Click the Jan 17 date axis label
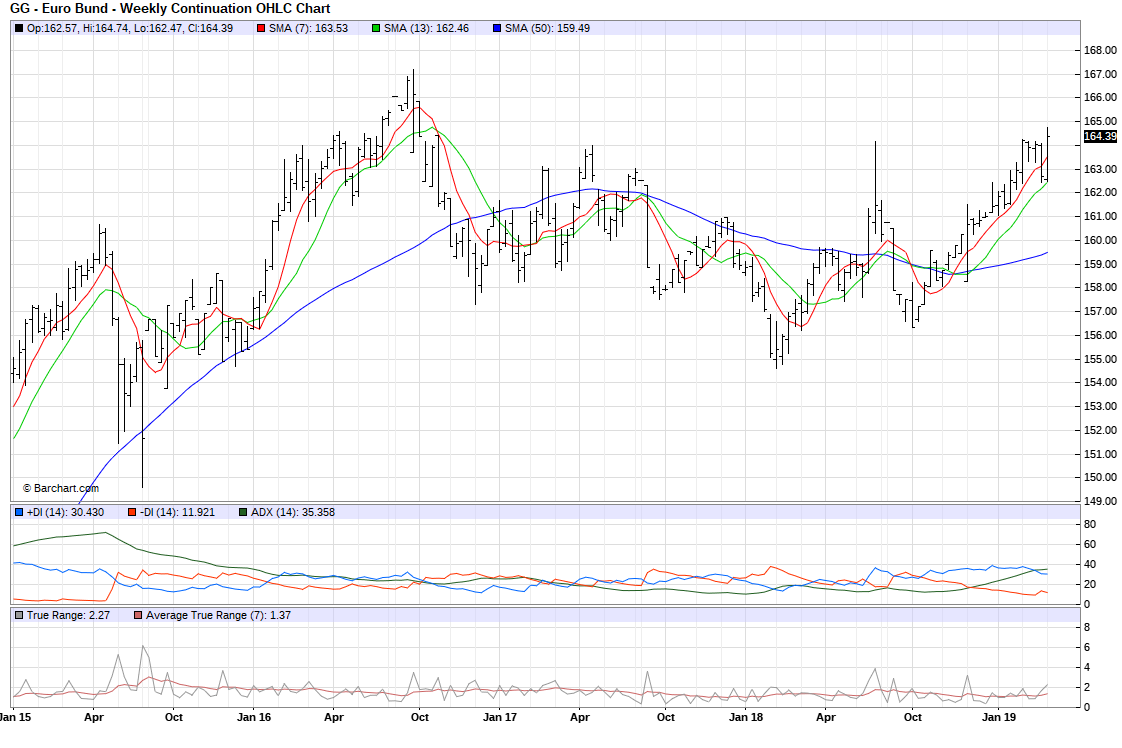This screenshot has width=1122, height=748. (x=500, y=717)
